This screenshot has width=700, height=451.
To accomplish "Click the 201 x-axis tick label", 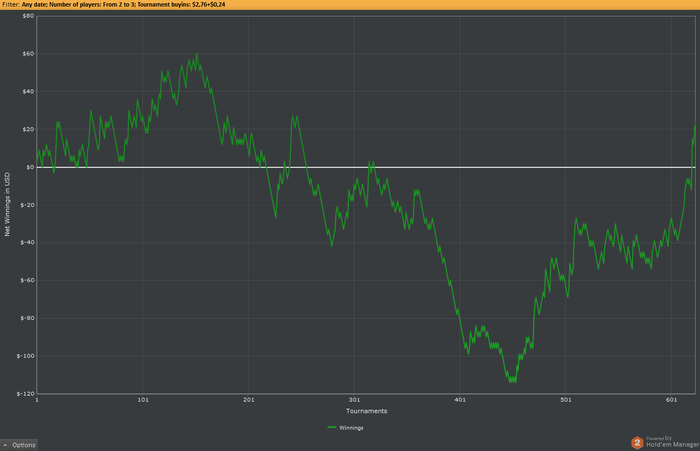I will (249, 400).
